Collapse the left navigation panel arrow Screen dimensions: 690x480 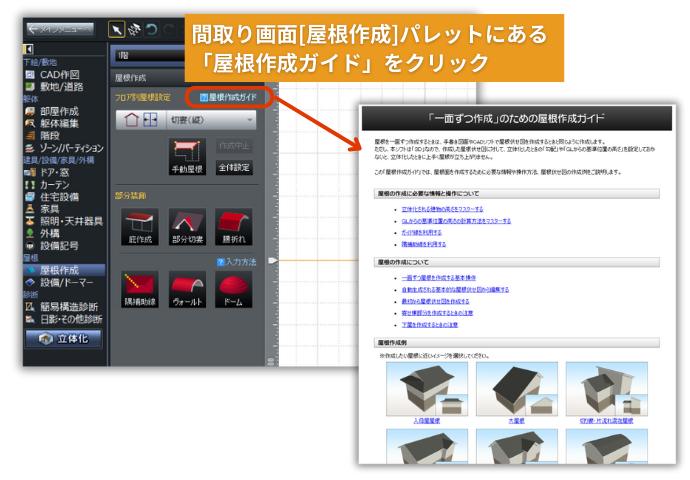(28, 48)
